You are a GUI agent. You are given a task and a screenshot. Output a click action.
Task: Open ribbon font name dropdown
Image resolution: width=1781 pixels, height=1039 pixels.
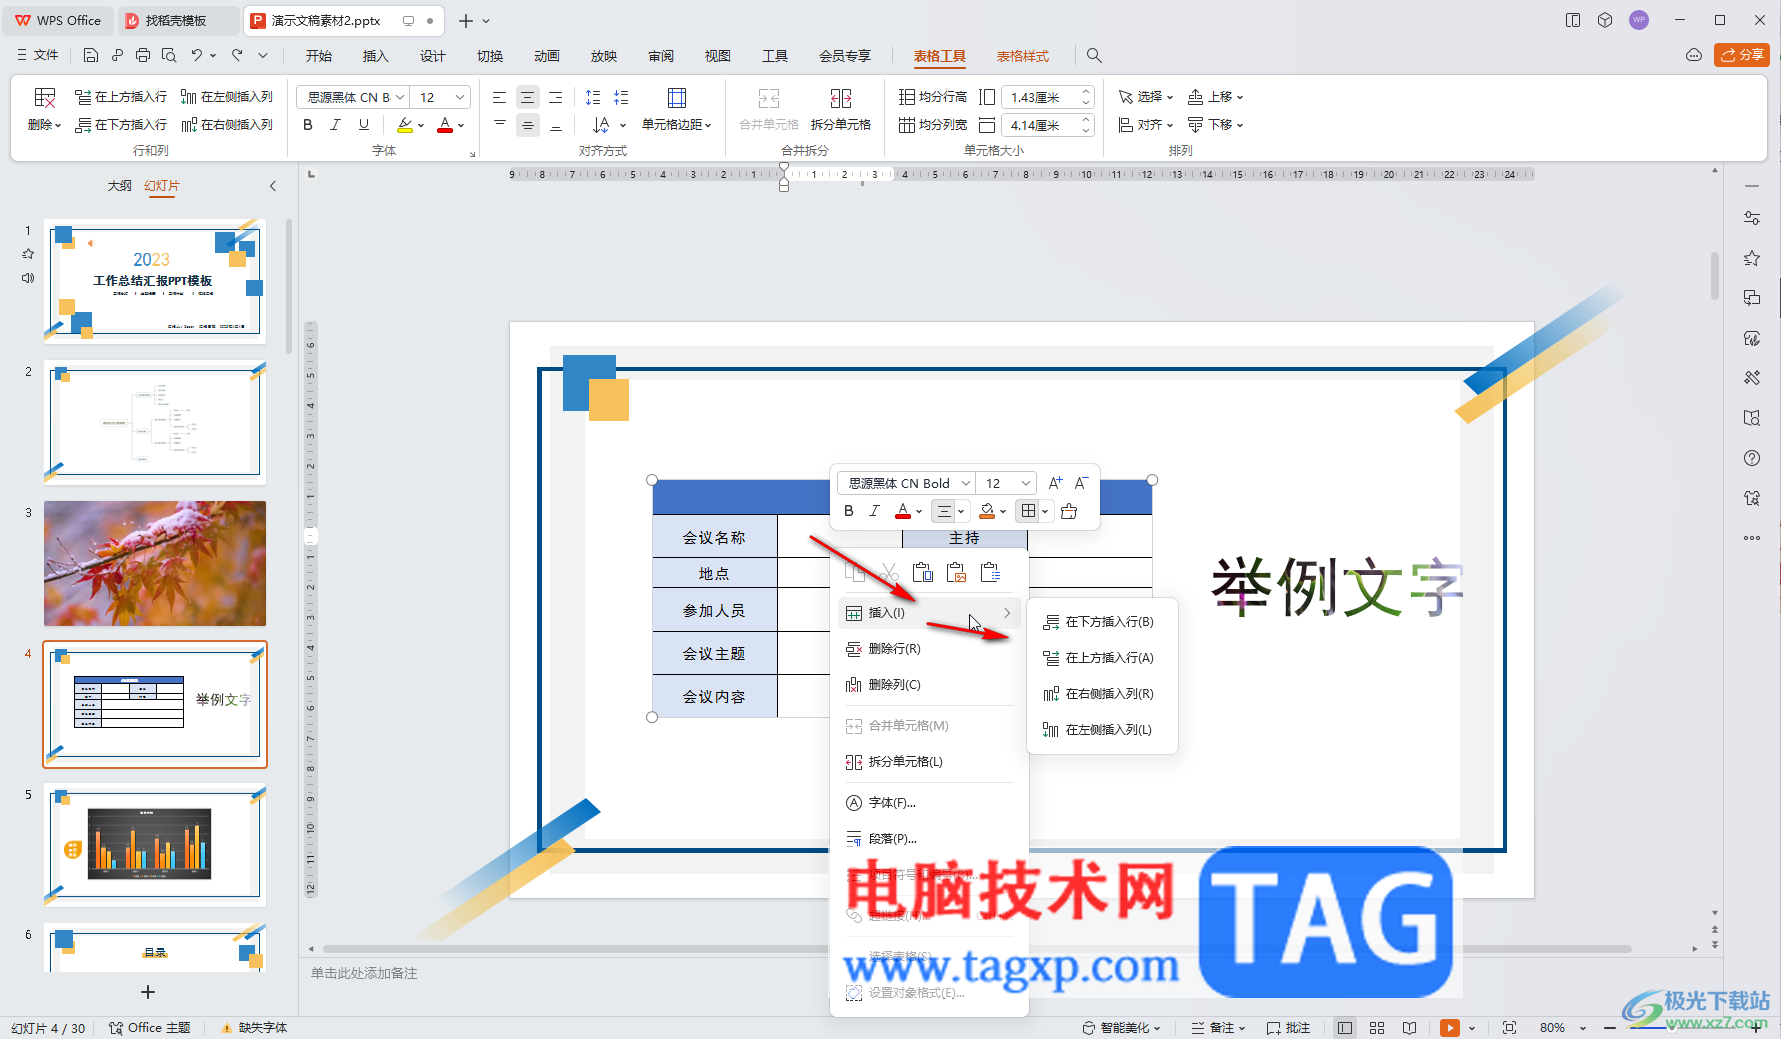coord(400,97)
